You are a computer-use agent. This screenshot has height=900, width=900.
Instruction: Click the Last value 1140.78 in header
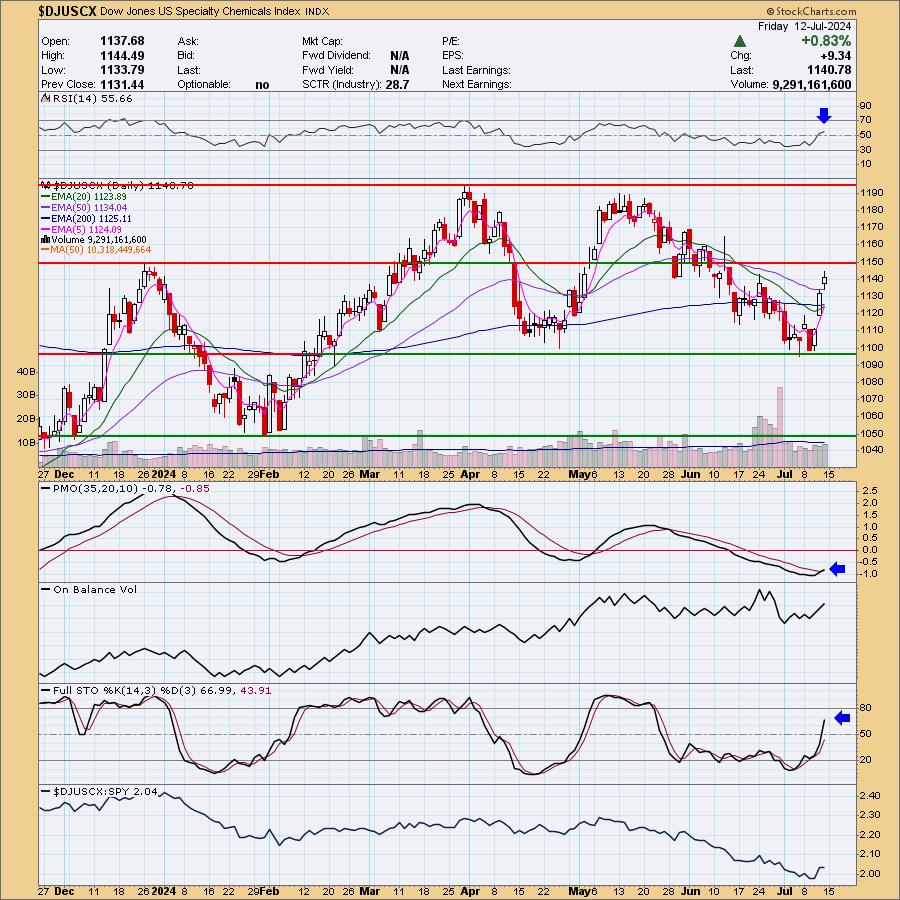pyautogui.click(x=831, y=70)
